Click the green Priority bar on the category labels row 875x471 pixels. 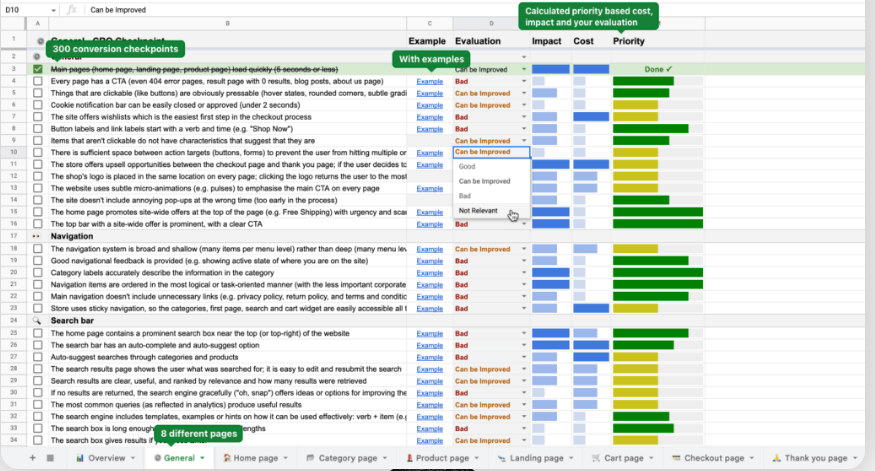point(658,273)
